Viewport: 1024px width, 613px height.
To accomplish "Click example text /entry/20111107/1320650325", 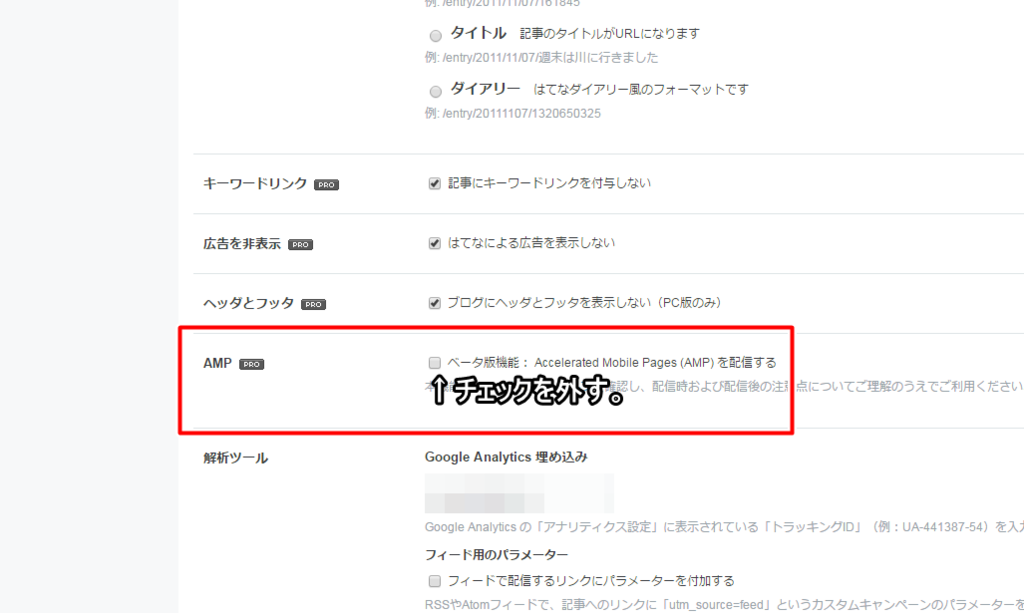I will (522, 114).
